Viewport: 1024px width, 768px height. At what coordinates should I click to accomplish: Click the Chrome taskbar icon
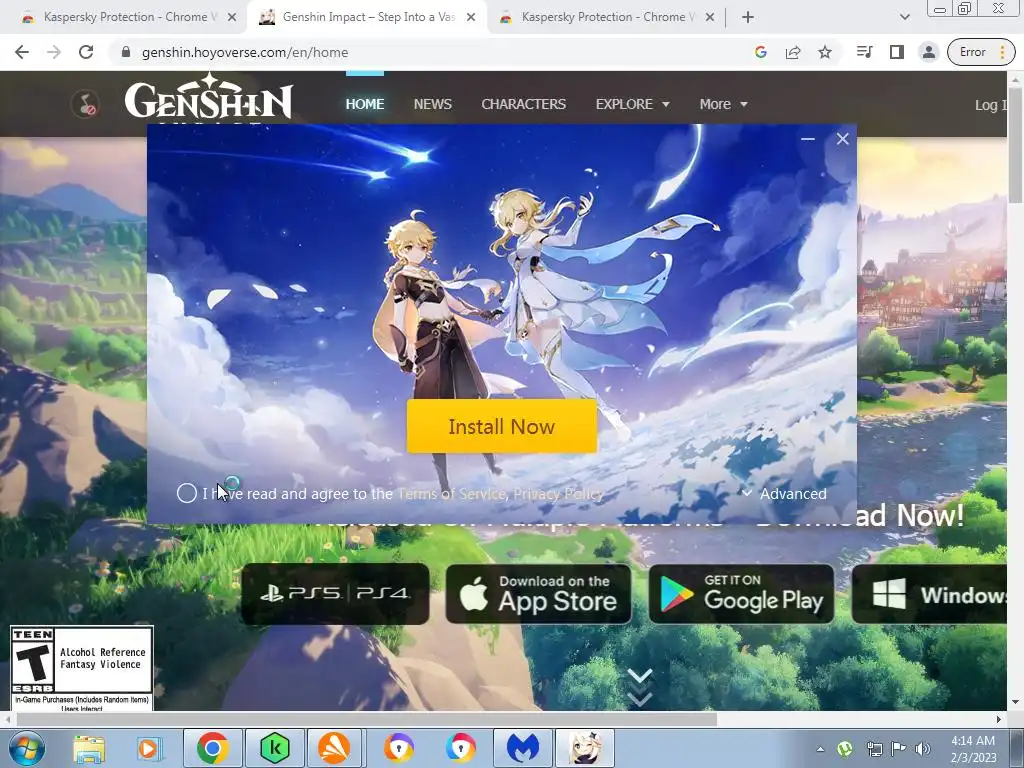212,748
